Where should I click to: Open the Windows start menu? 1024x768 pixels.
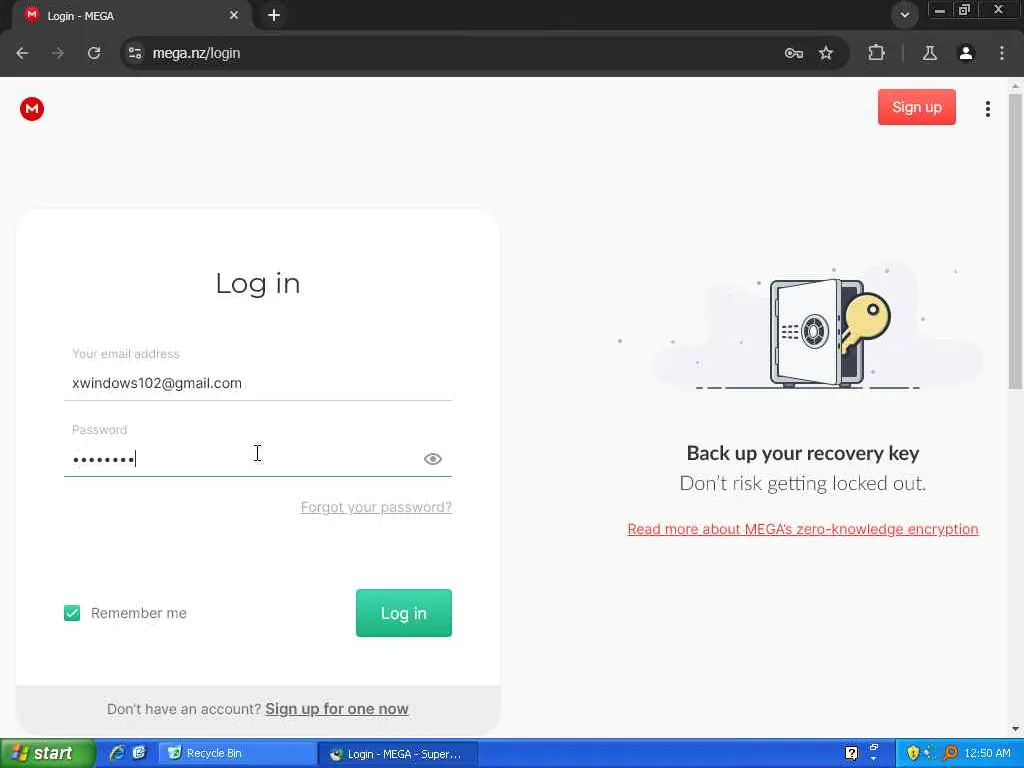[48, 754]
